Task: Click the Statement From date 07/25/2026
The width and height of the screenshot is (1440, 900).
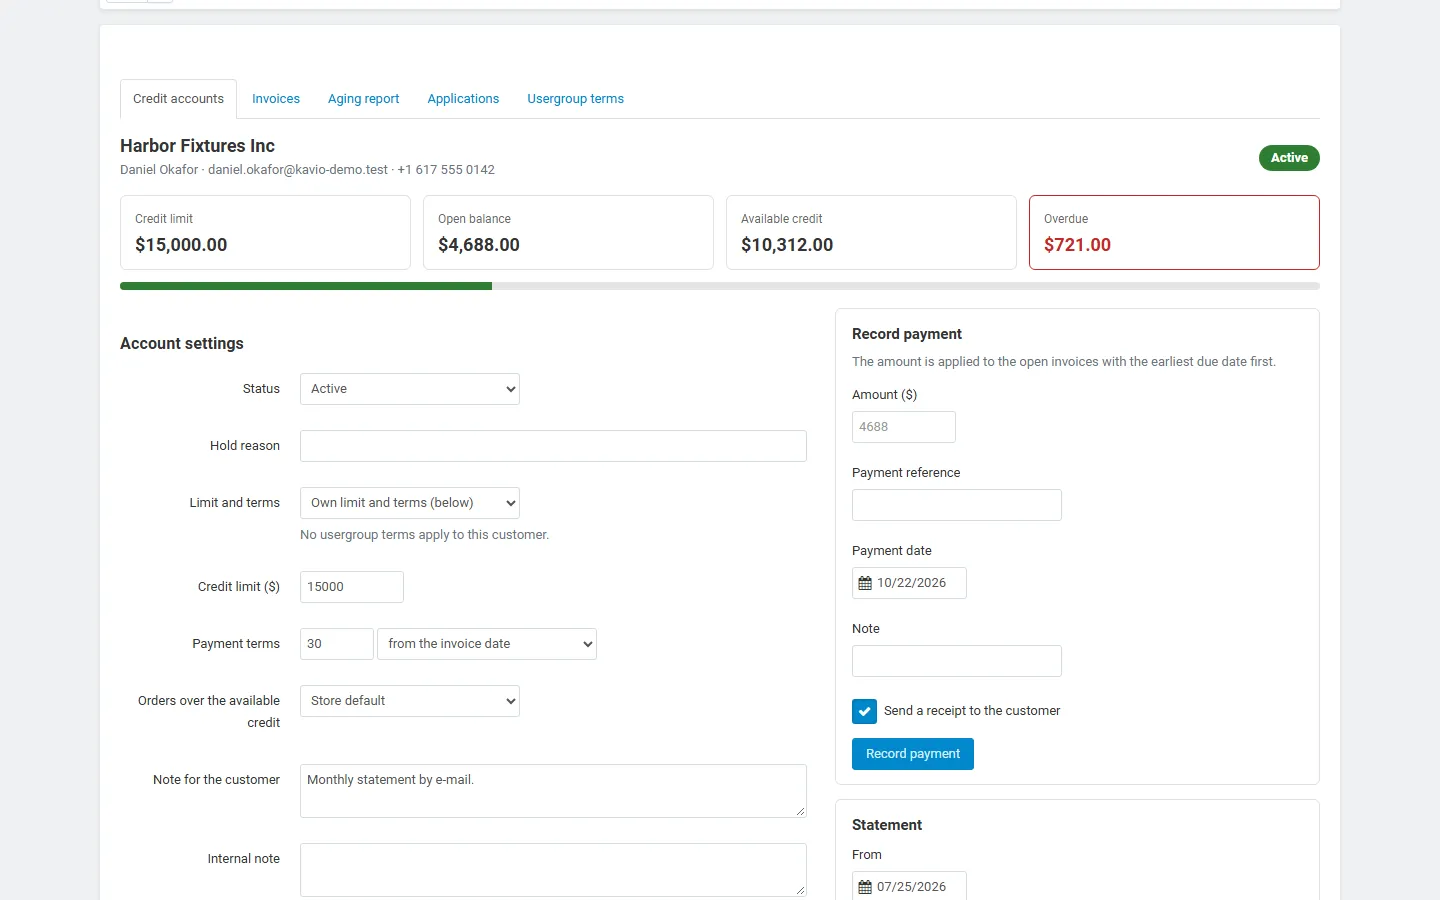Action: (x=909, y=886)
